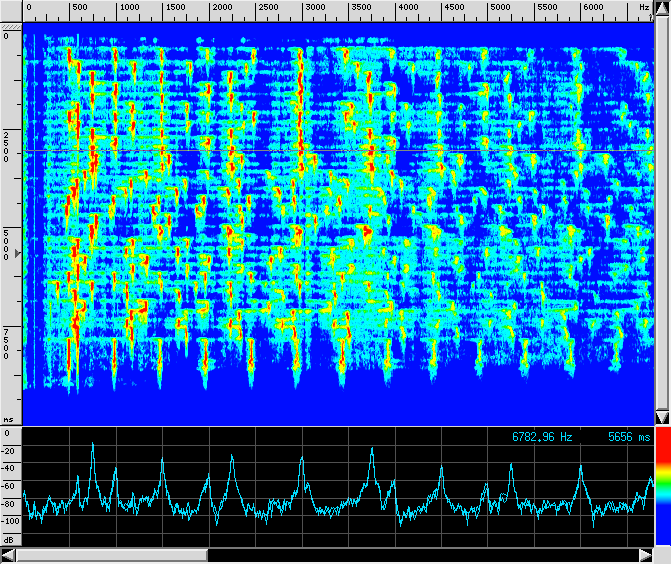Click the vertical scrollbar down arrow

[x=662, y=416]
